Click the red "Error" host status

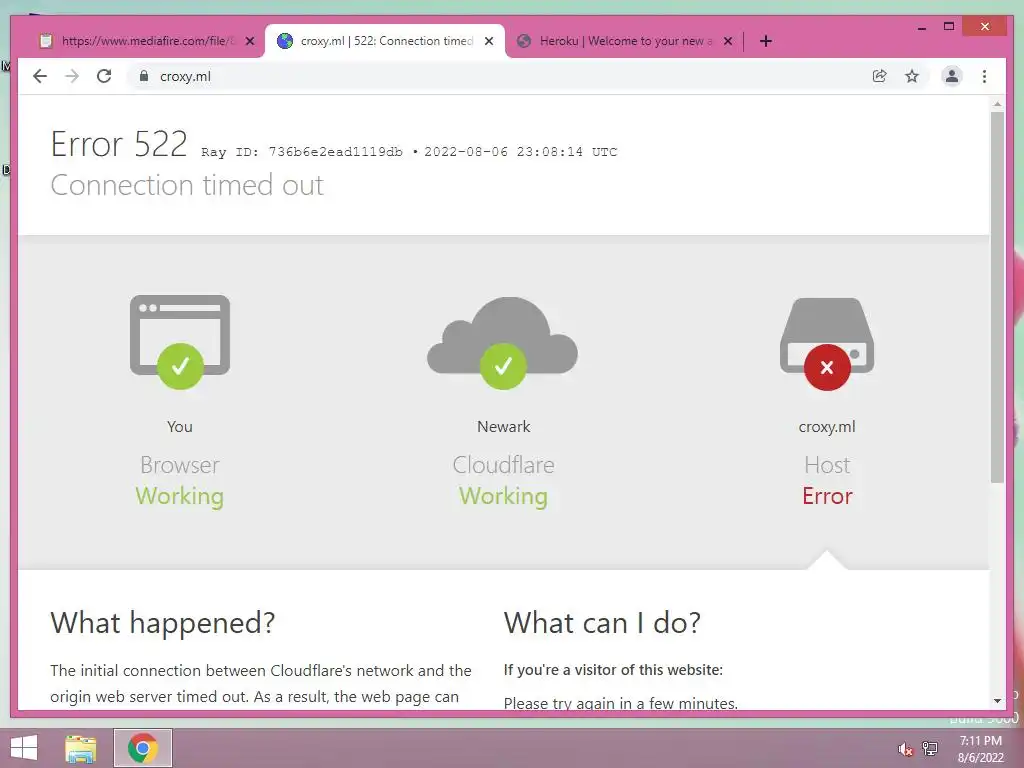827,496
